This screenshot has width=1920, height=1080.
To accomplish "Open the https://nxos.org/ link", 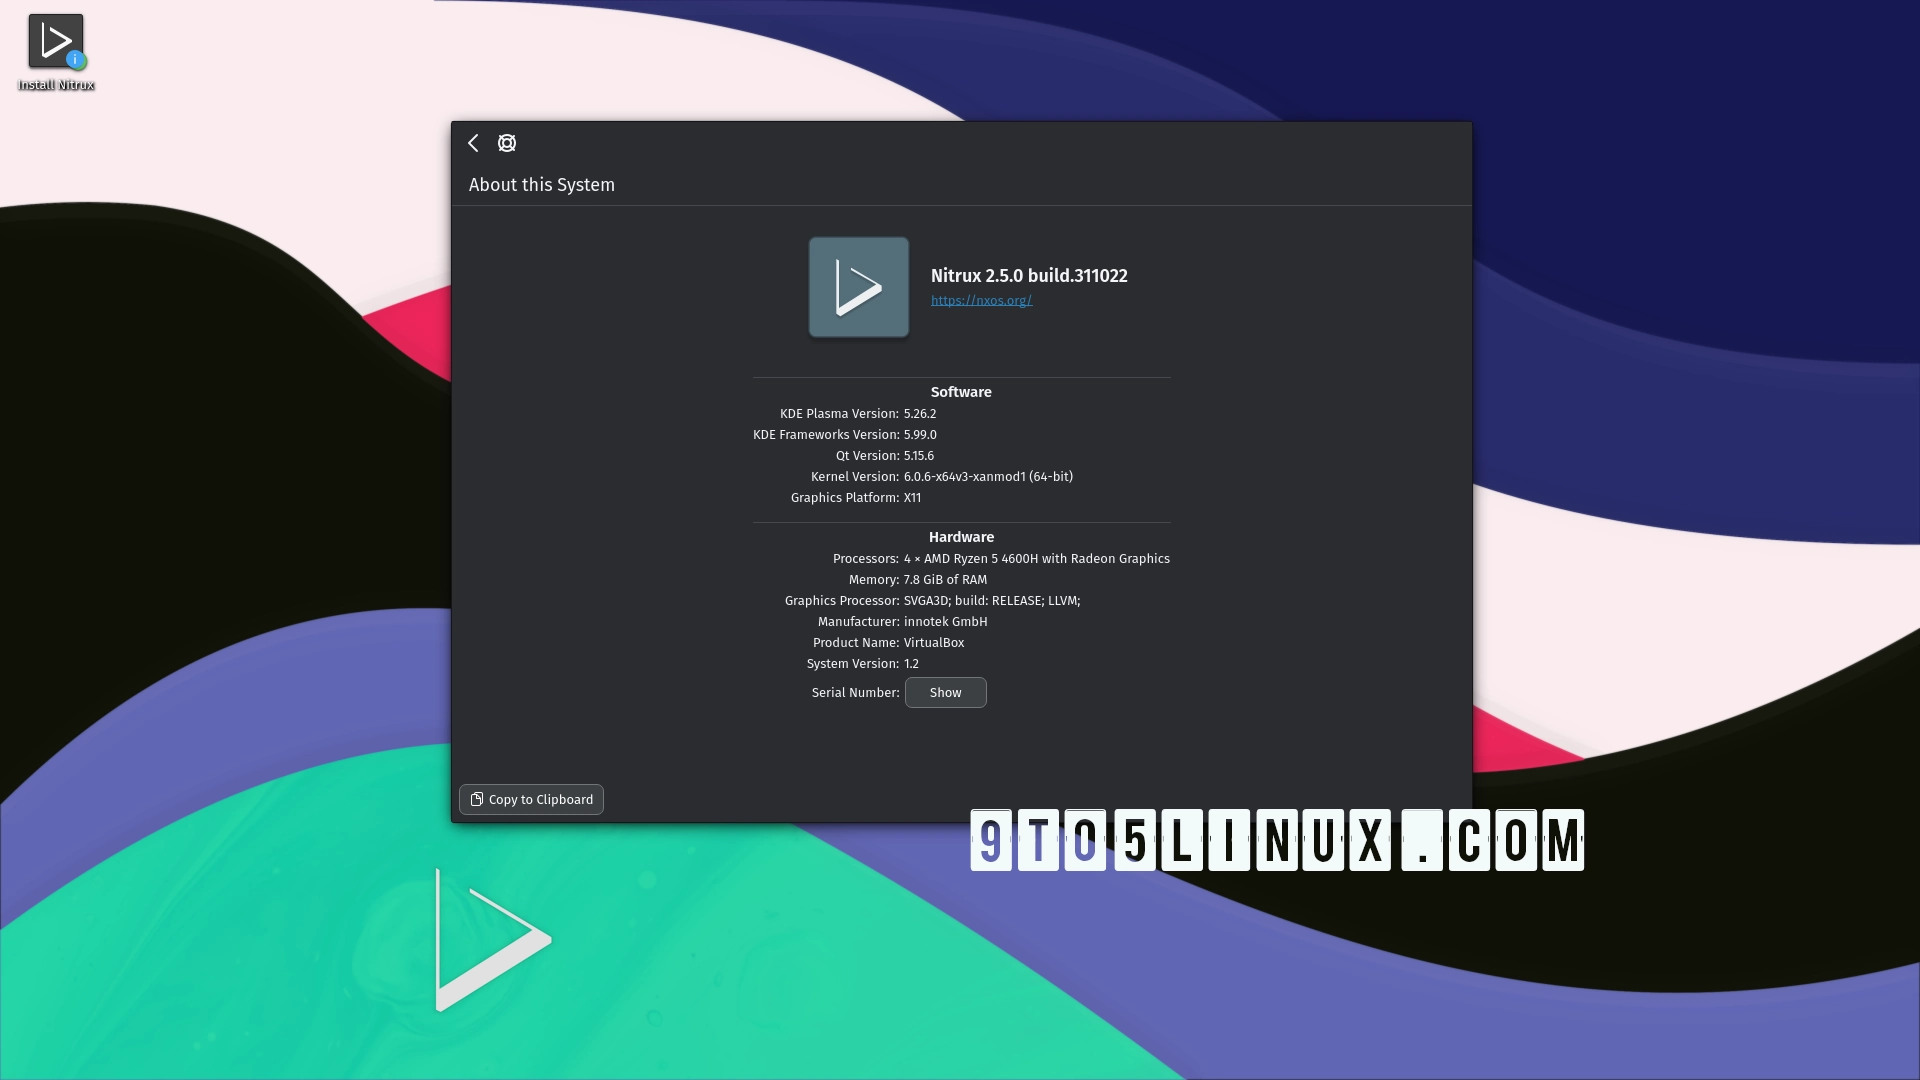I will pos(981,300).
